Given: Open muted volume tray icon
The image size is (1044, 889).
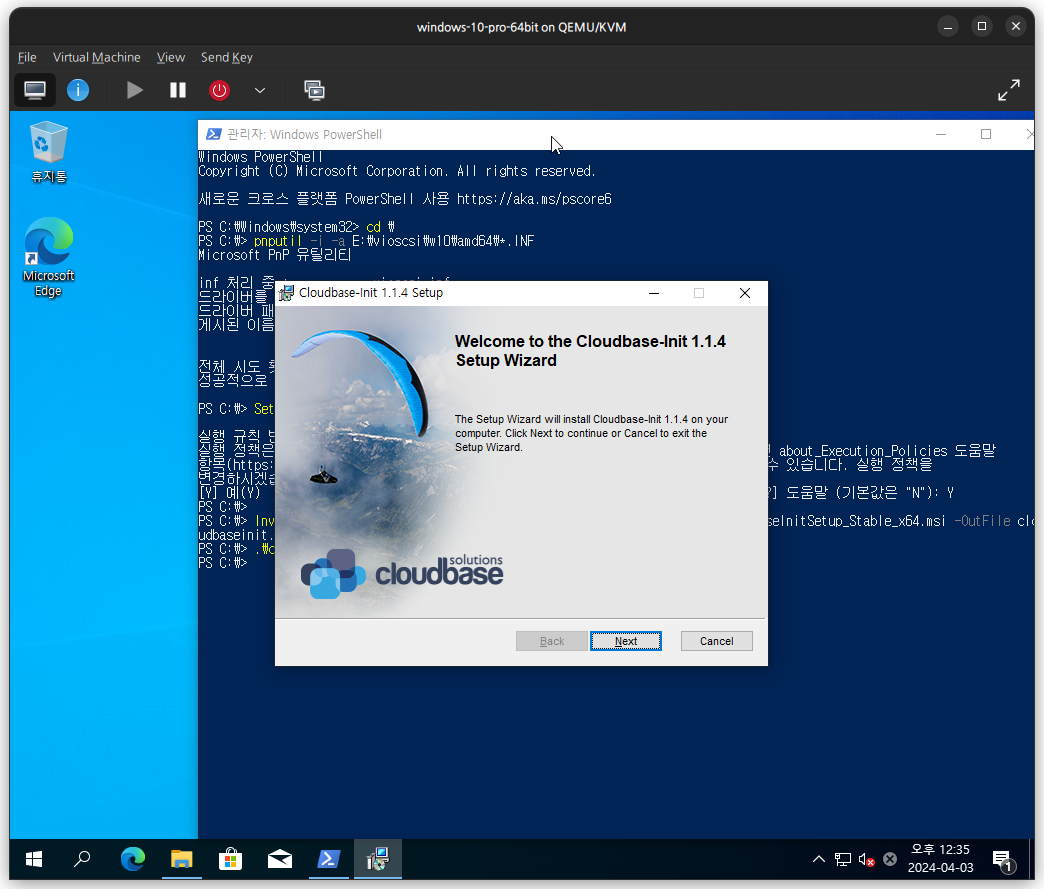Looking at the screenshot, I should pos(866,859).
